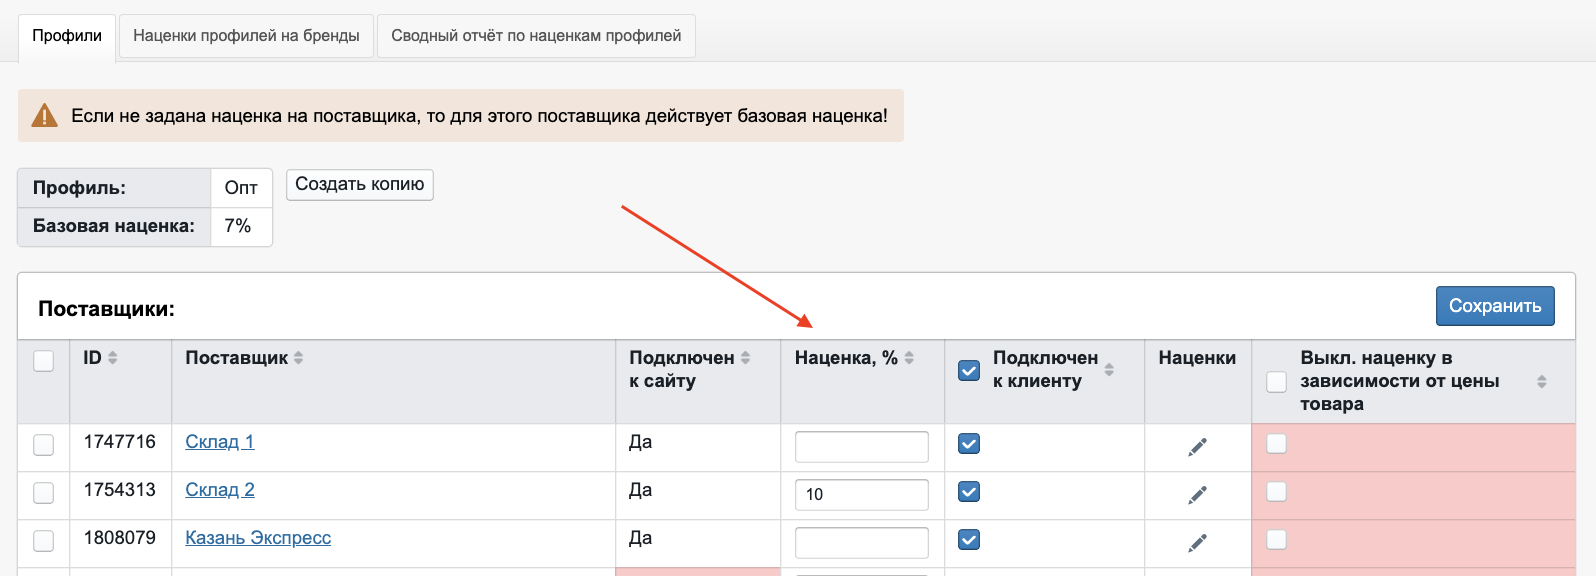This screenshot has height=576, width=1596.
Task: Click Да in Склад 2 row
Action: 640,490
